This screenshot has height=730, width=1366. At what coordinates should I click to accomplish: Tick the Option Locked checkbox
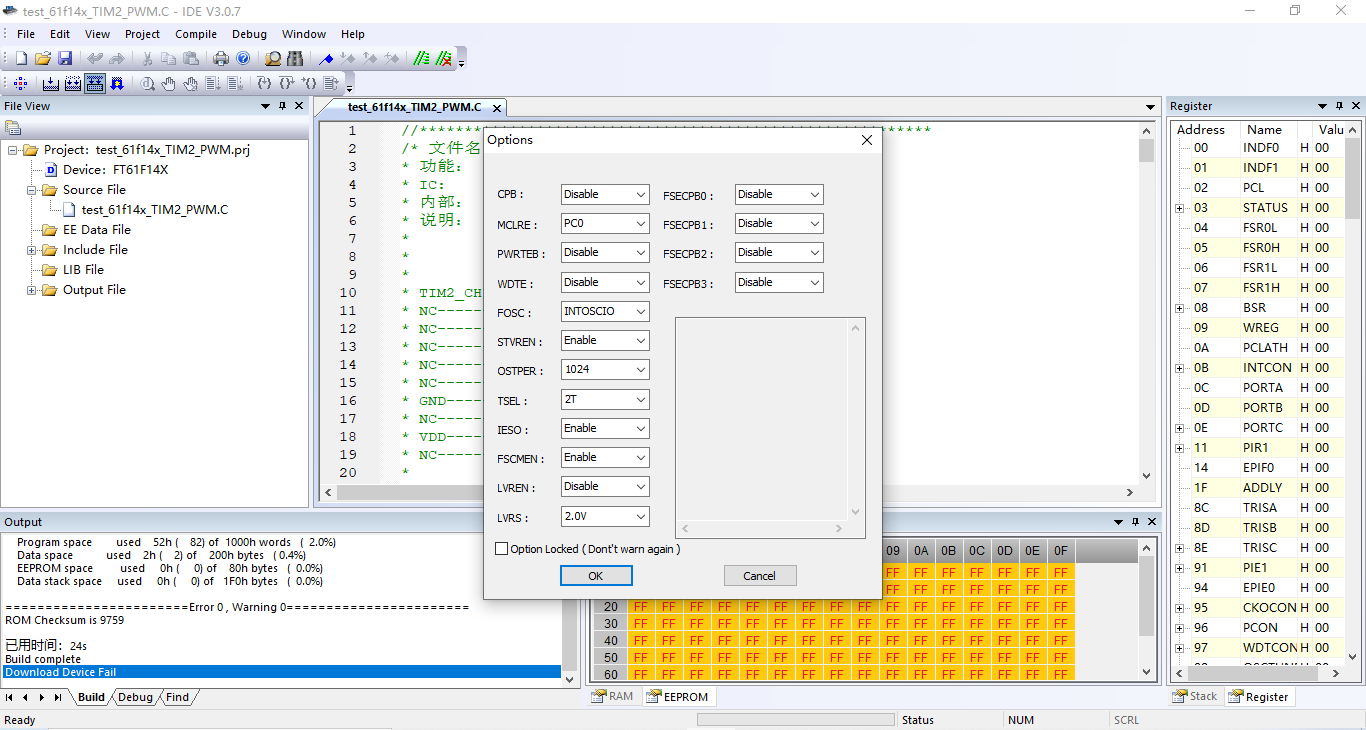(502, 549)
